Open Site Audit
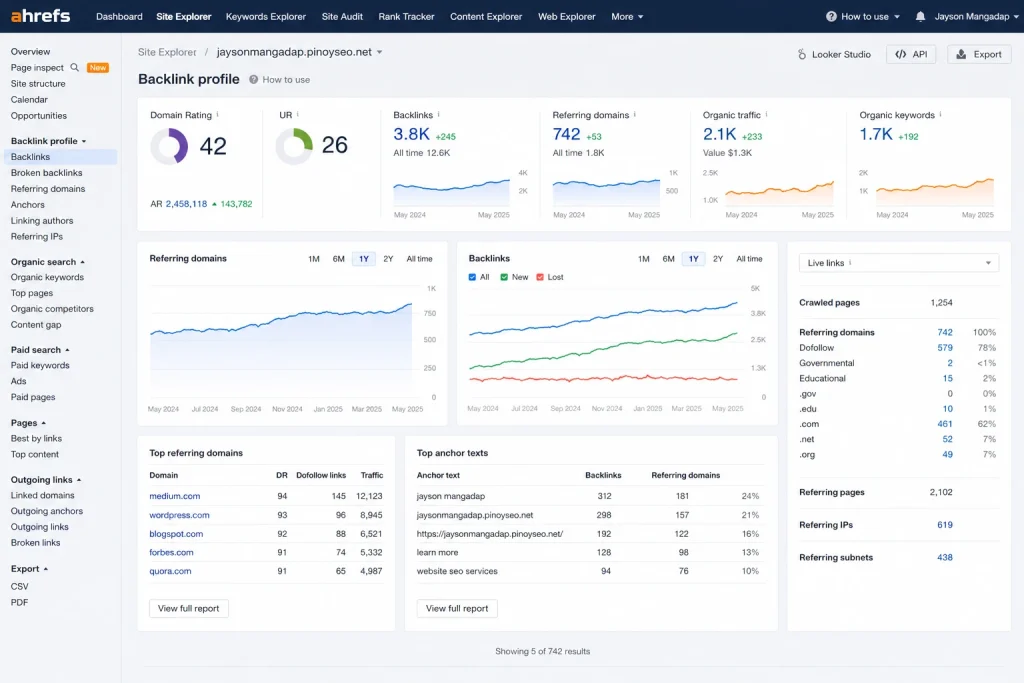 click(x=342, y=16)
